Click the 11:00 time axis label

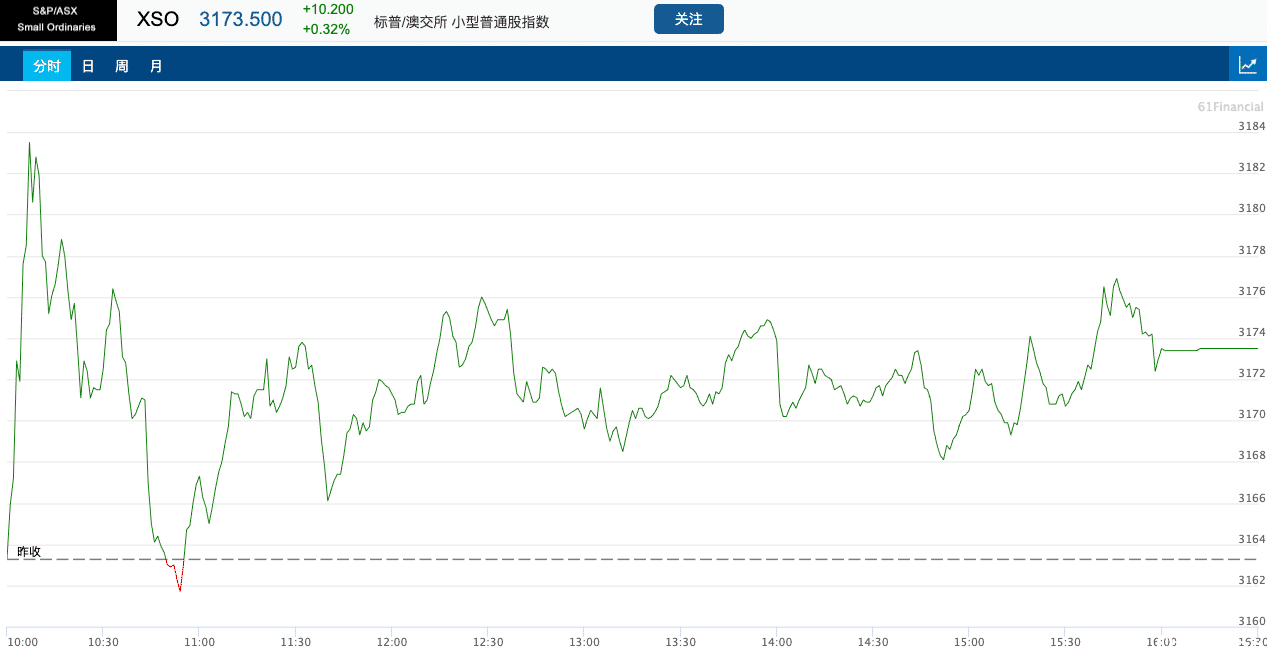click(199, 642)
